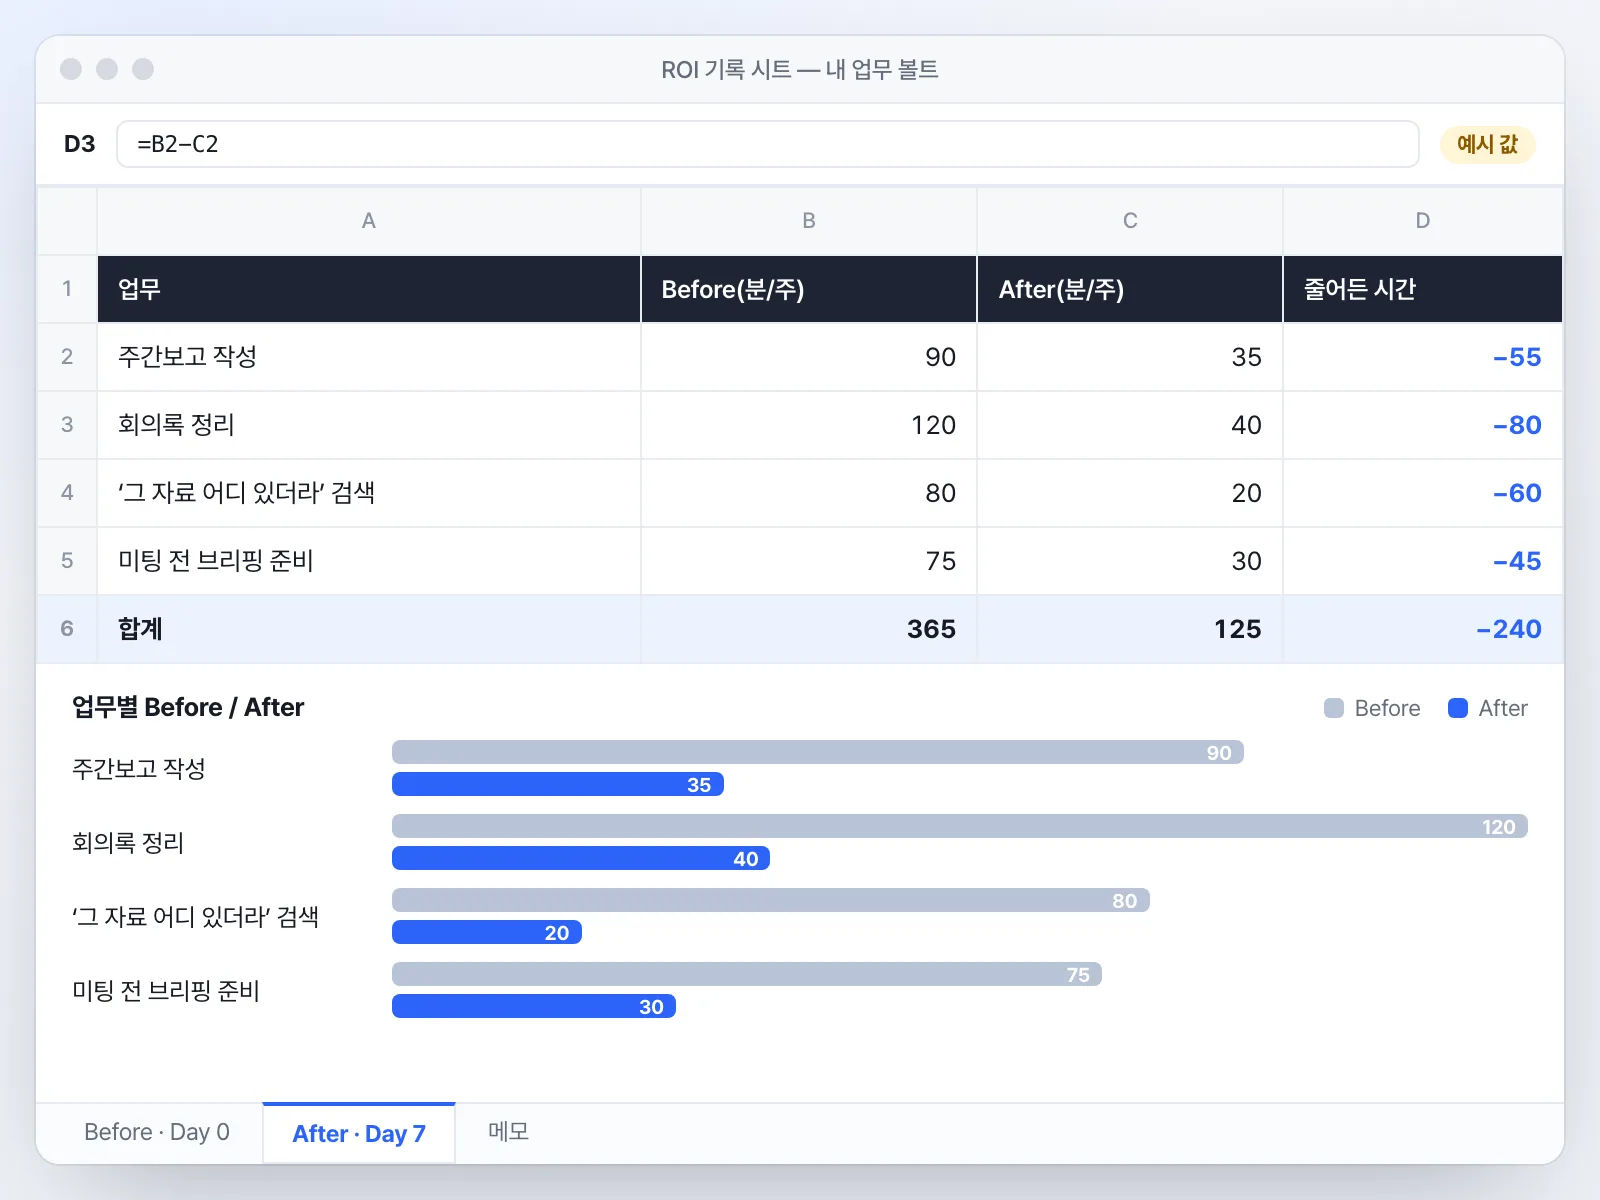Screen dimensions: 1600x1200
Task: Select row 4 number header
Action: coord(67,493)
